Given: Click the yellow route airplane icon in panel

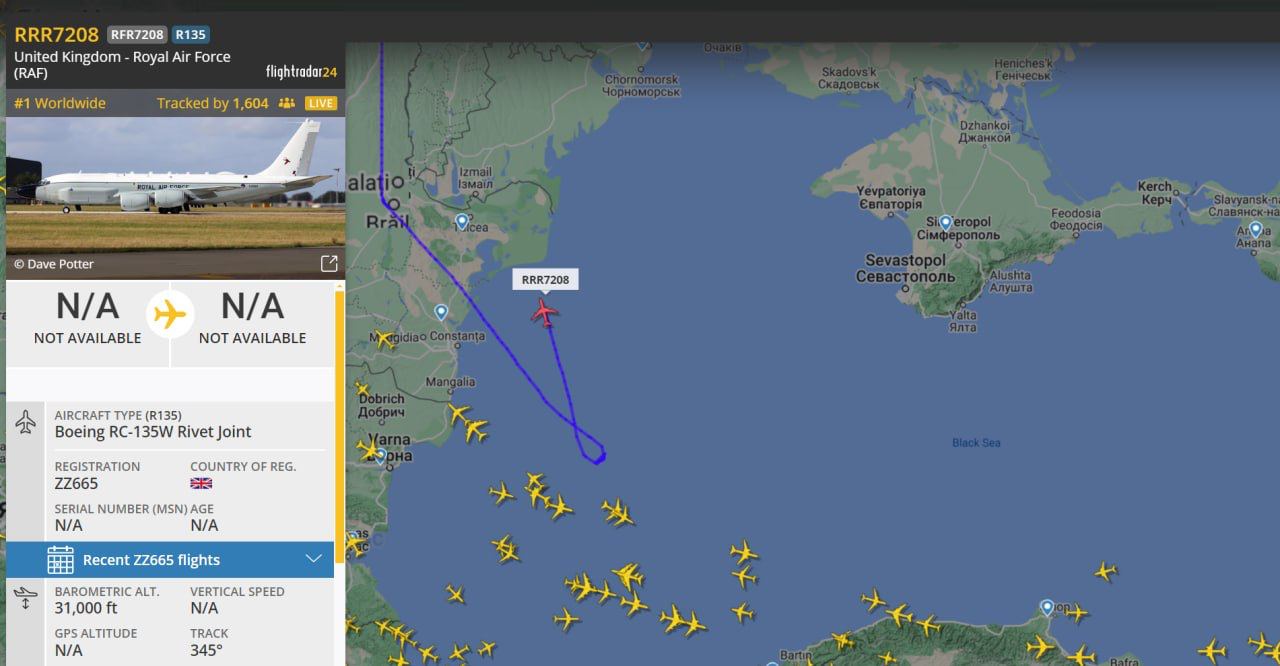Looking at the screenshot, I should click(x=170, y=316).
